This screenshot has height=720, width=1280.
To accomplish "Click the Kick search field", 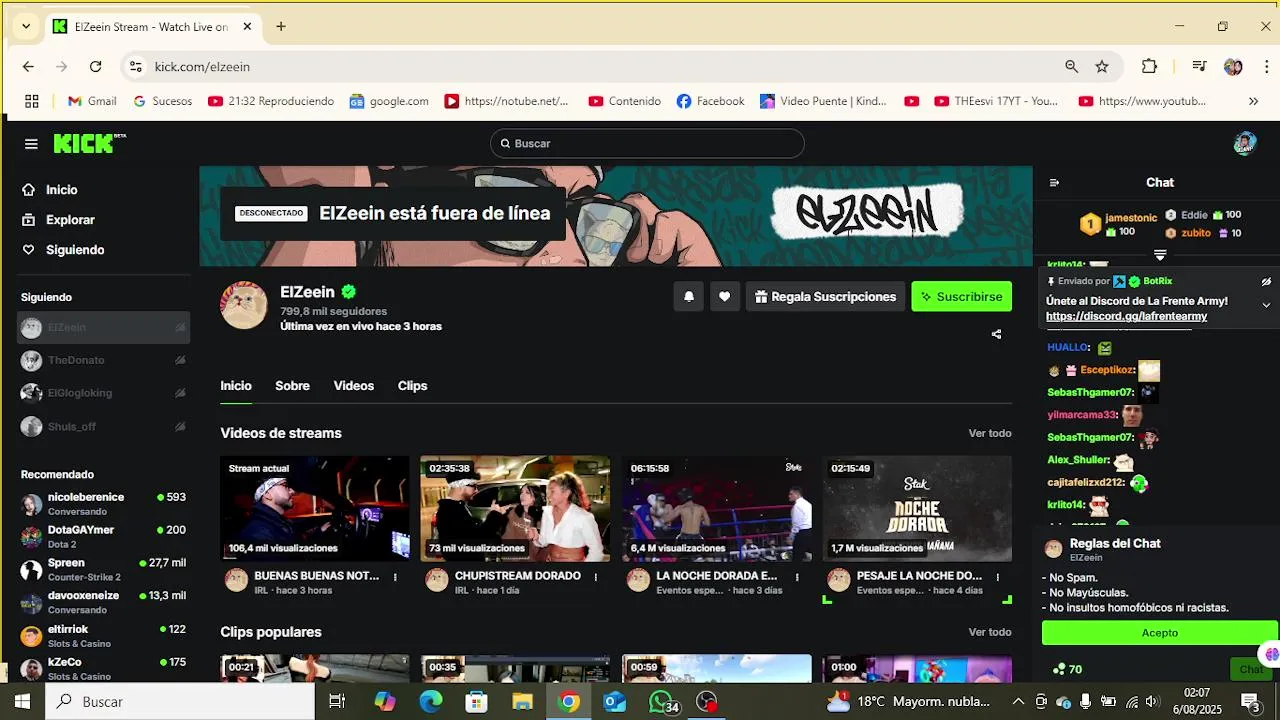I will [x=647, y=143].
